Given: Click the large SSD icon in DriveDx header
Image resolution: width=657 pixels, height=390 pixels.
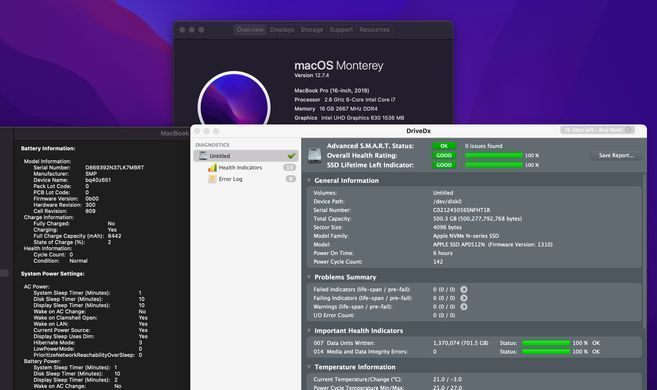Looking at the screenshot, I should (315, 155).
